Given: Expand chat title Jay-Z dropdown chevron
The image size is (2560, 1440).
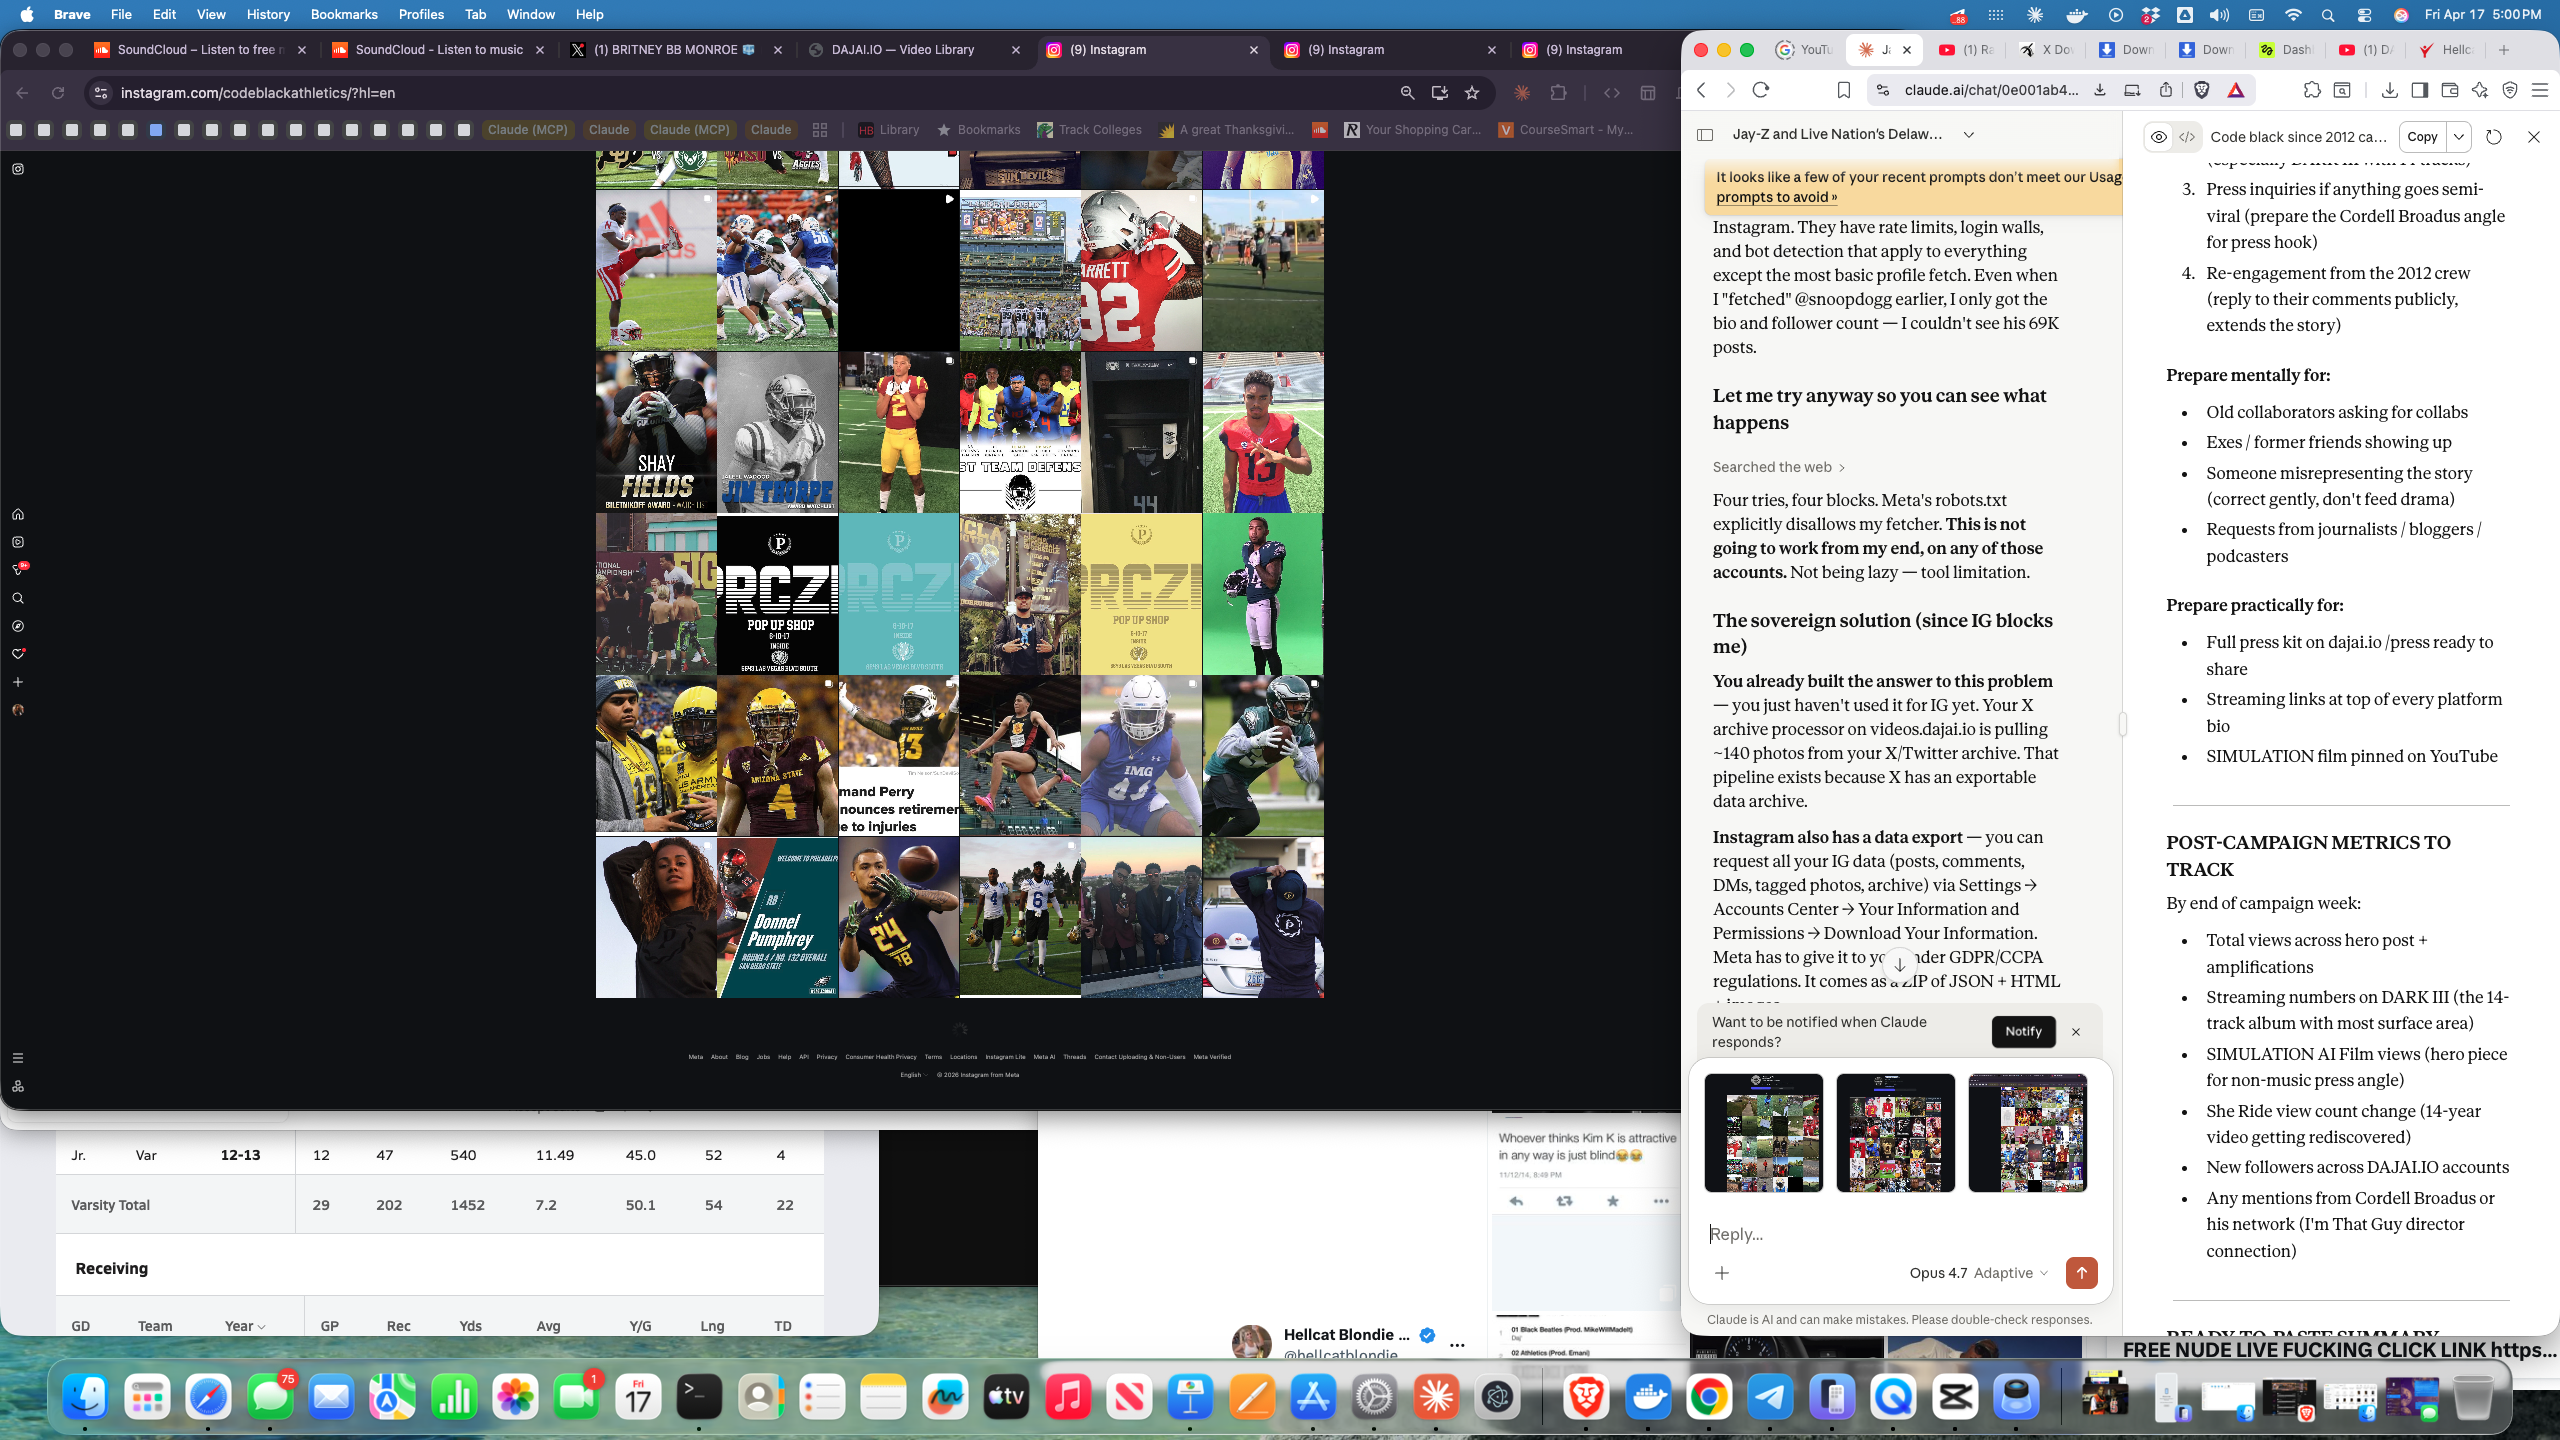Looking at the screenshot, I should click(x=1969, y=134).
